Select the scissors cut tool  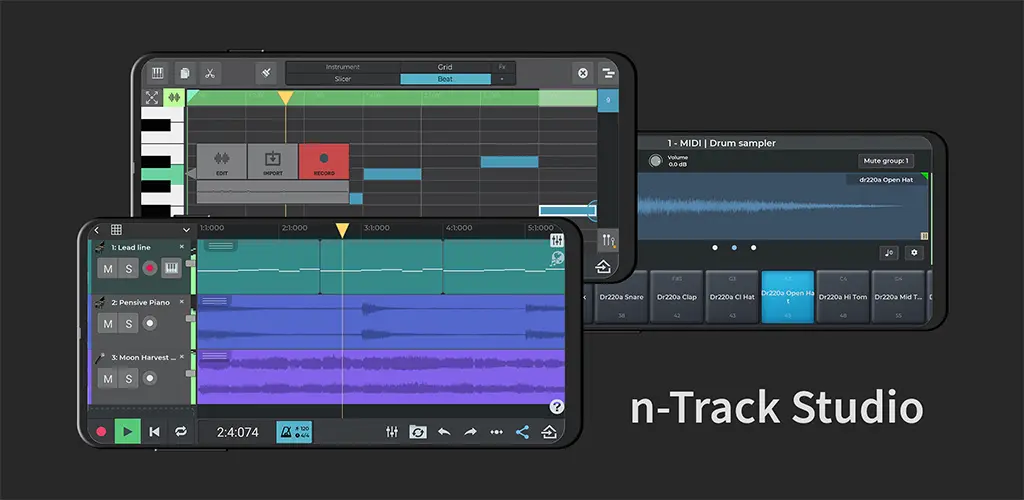click(210, 73)
